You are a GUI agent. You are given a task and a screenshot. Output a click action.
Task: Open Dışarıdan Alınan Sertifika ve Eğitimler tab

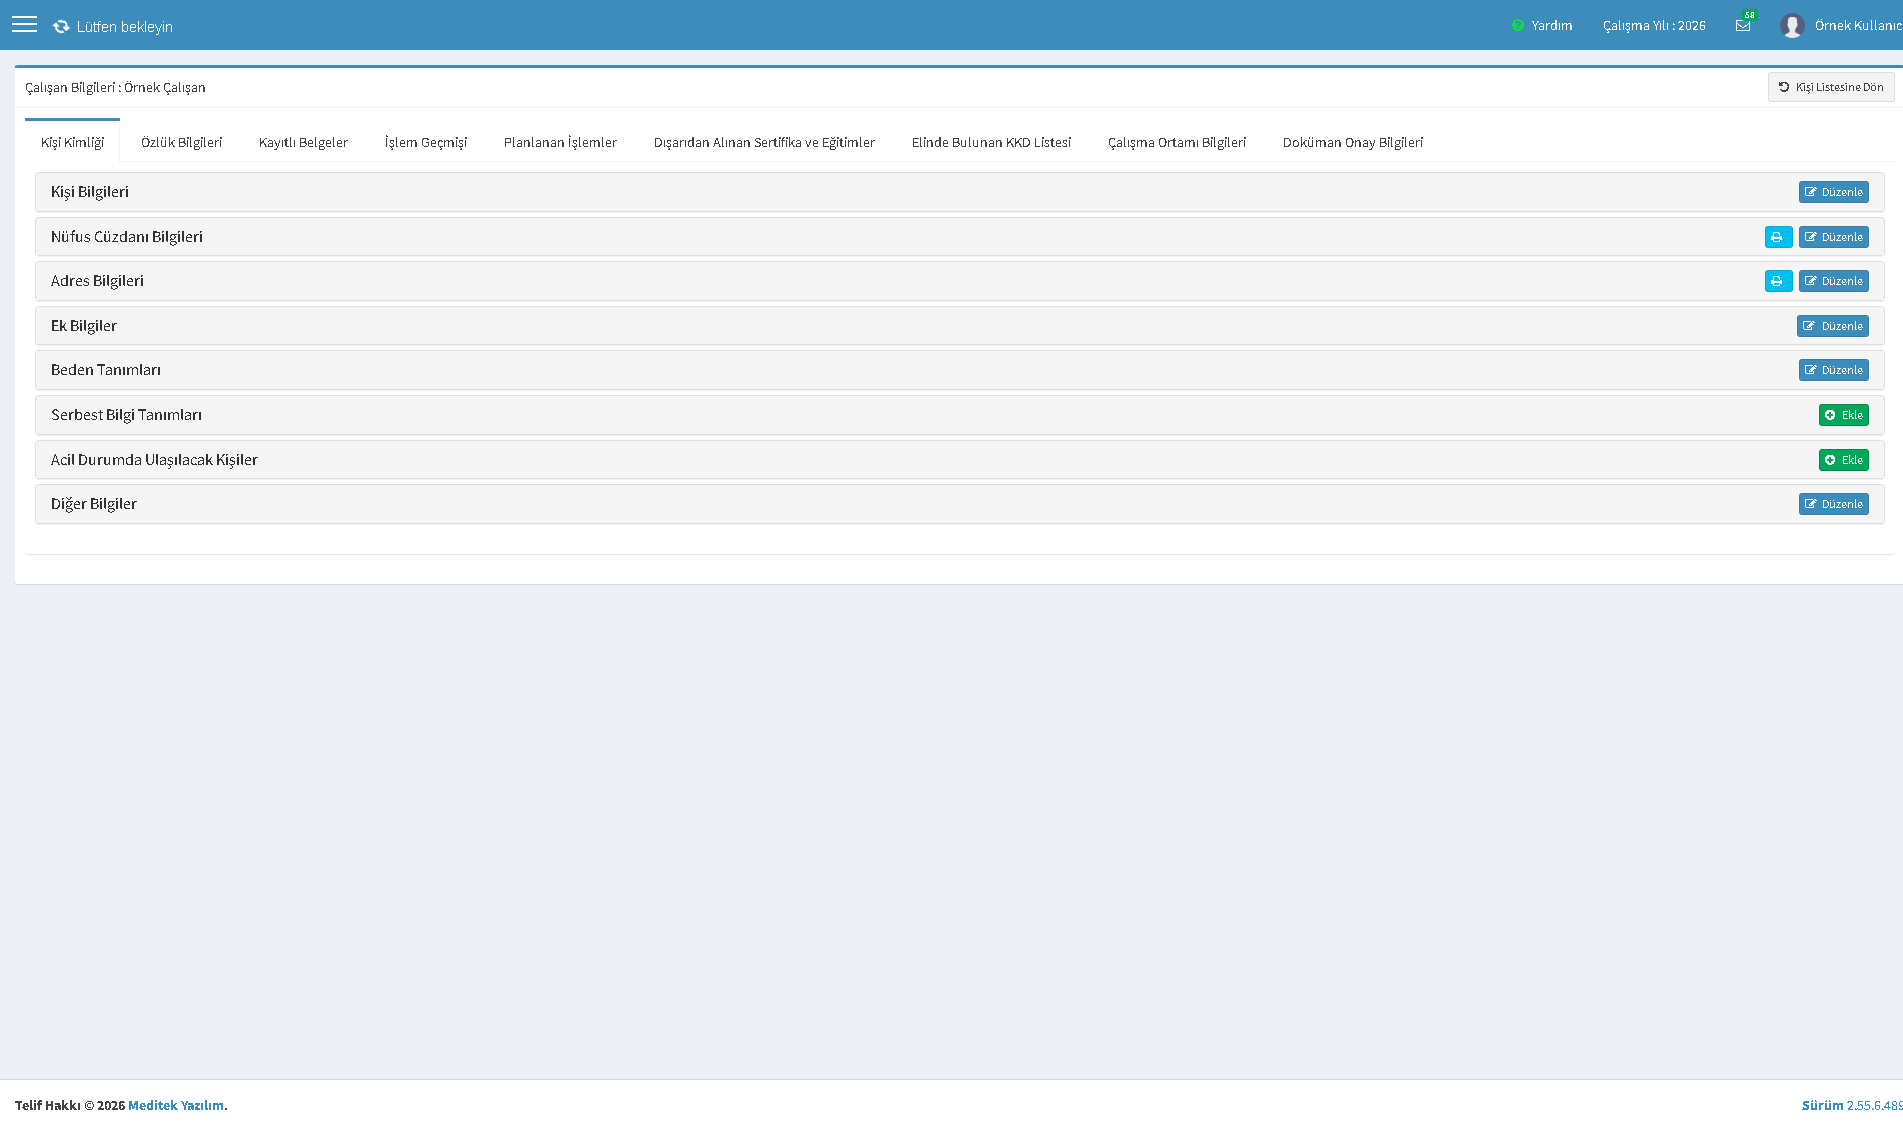pos(764,142)
